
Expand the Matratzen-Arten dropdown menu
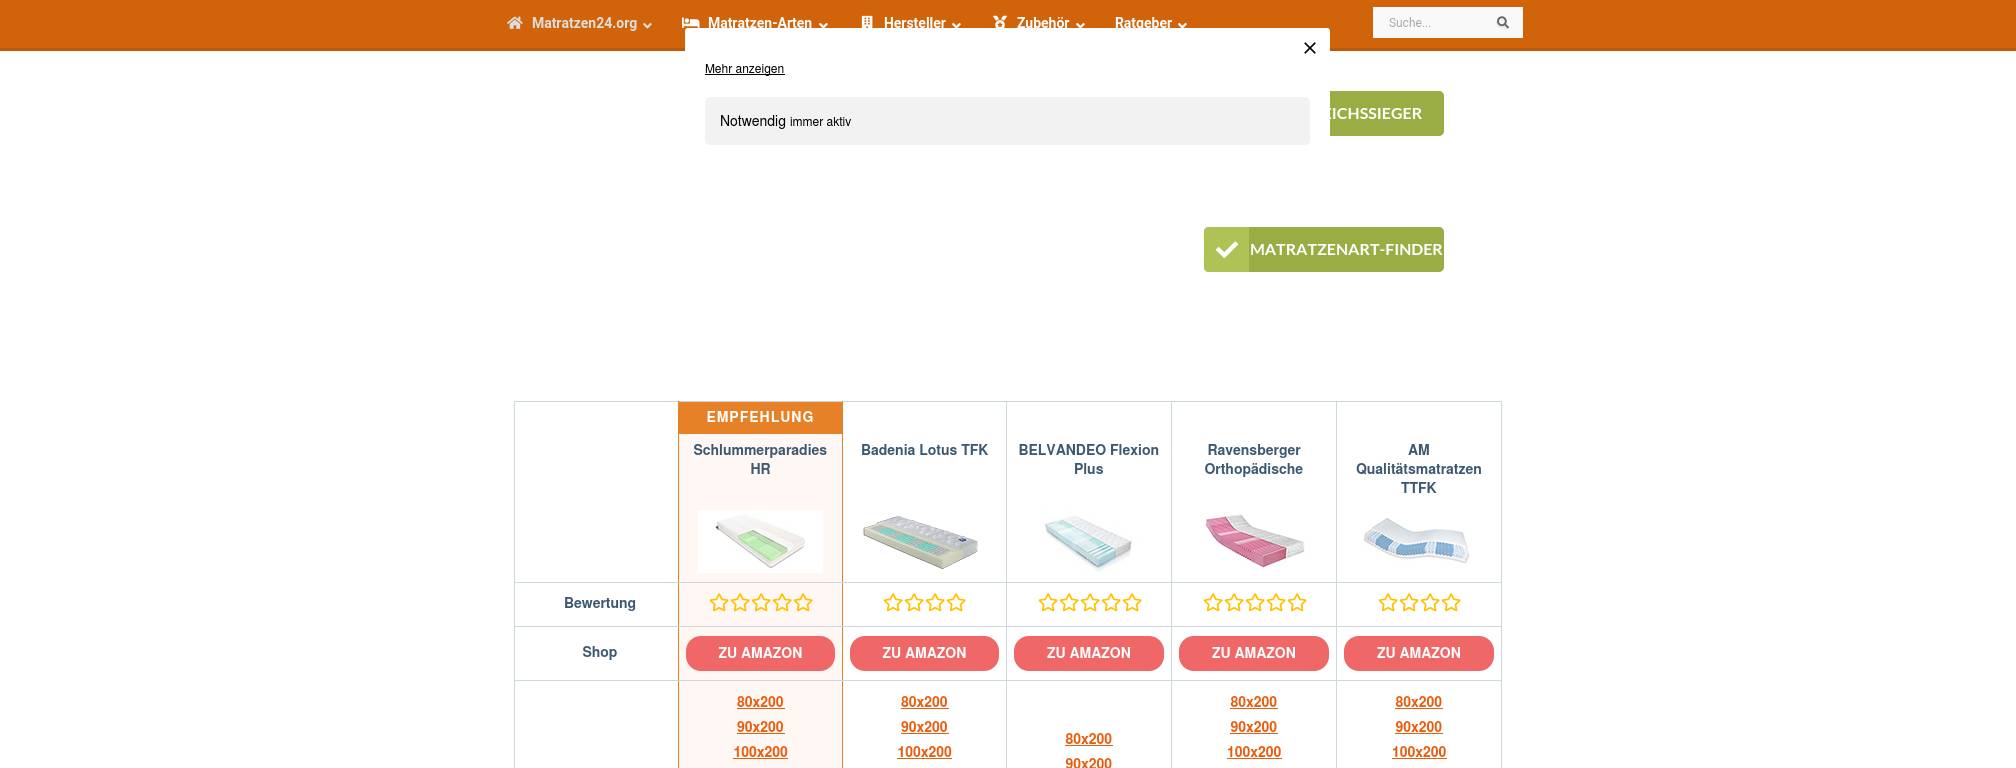tap(823, 25)
